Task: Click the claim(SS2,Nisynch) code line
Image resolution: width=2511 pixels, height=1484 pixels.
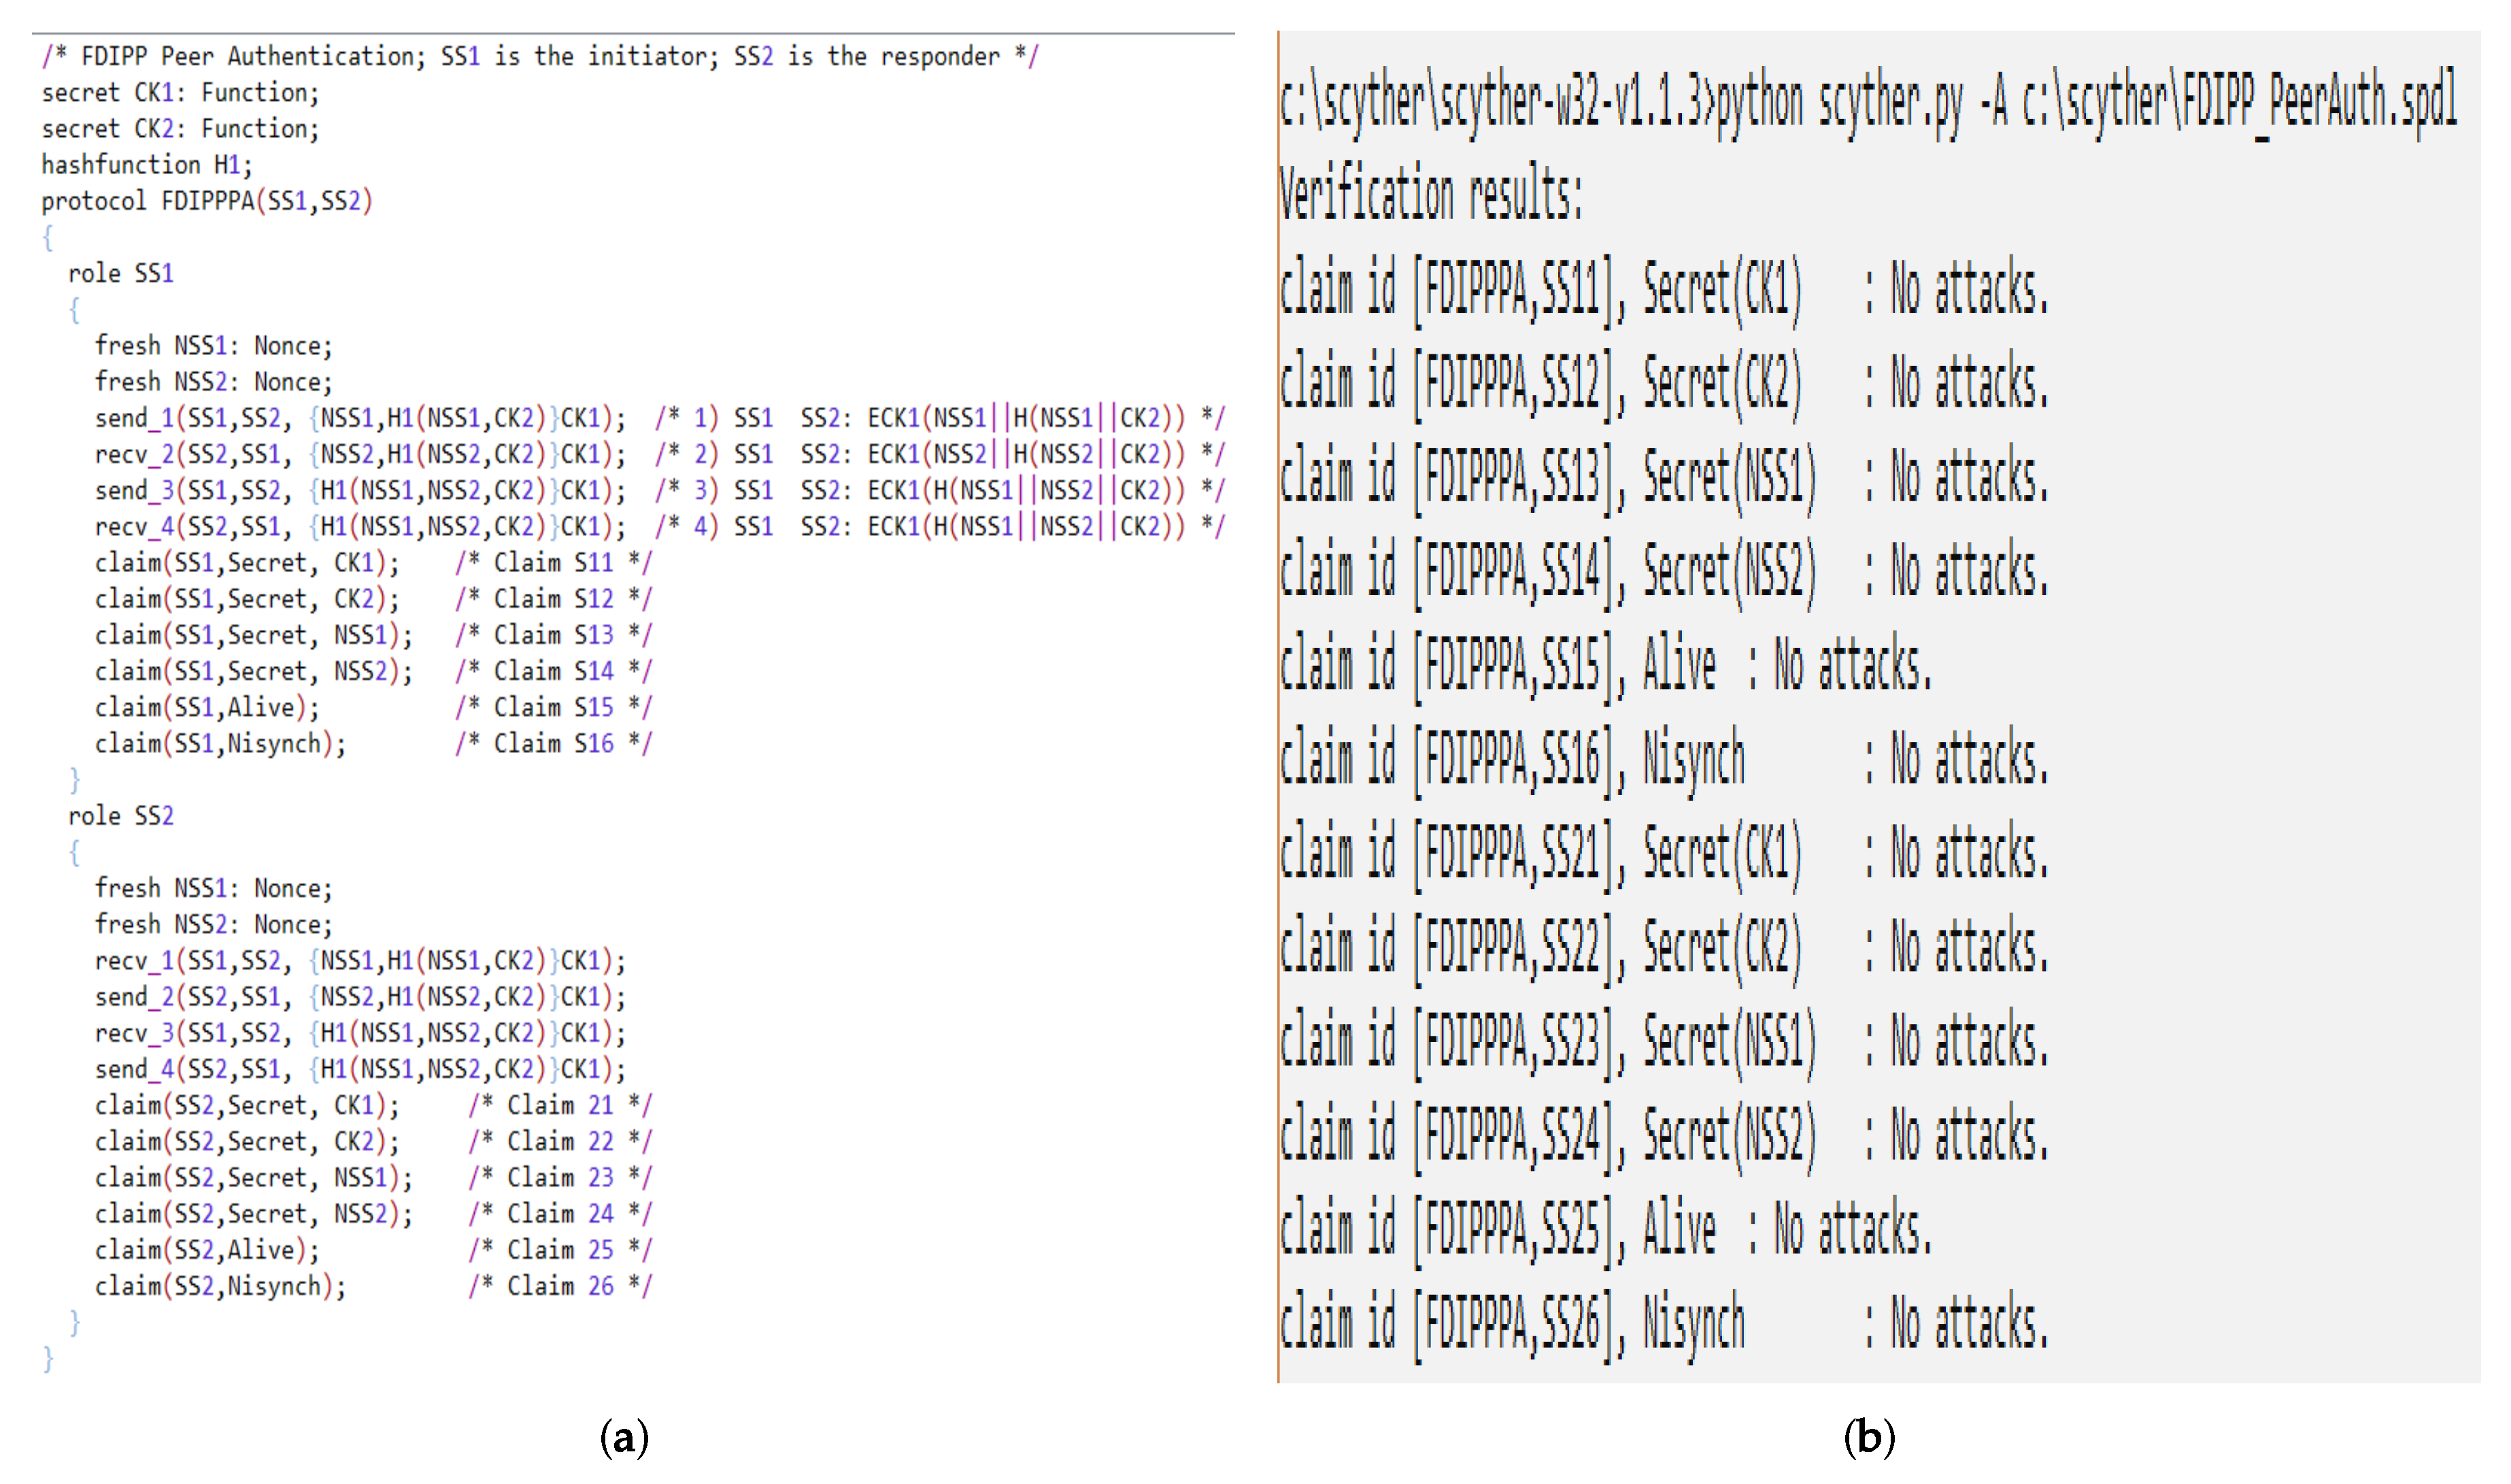Action: pyautogui.click(x=220, y=1286)
